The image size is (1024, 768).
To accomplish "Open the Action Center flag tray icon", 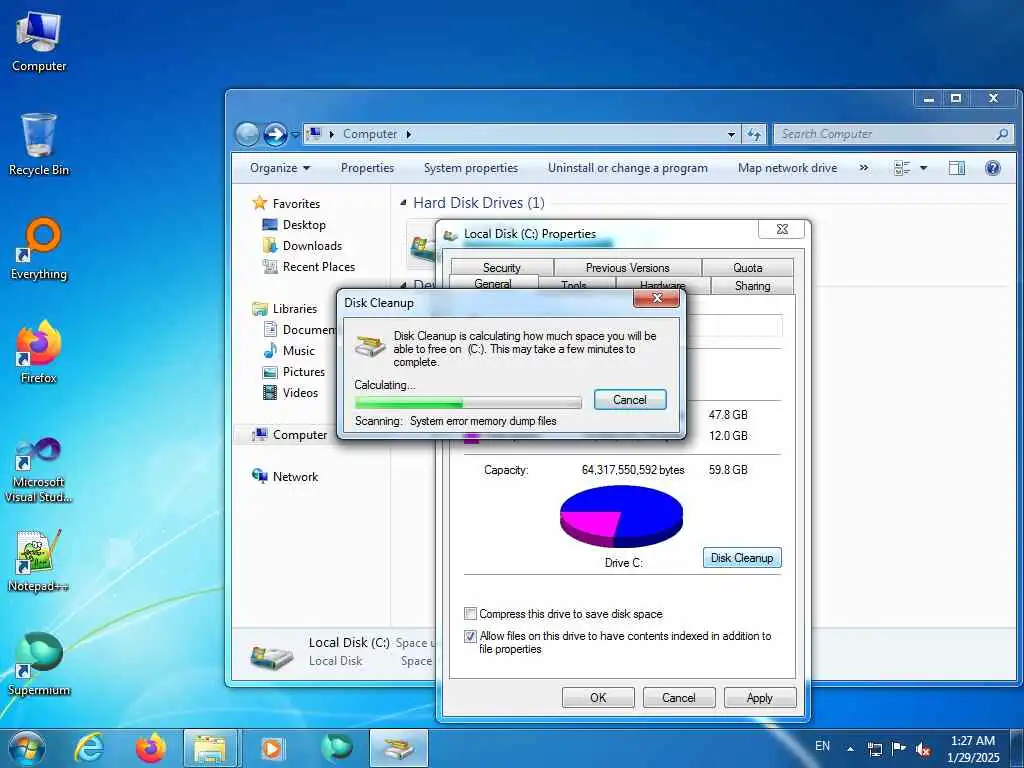I will (x=899, y=748).
